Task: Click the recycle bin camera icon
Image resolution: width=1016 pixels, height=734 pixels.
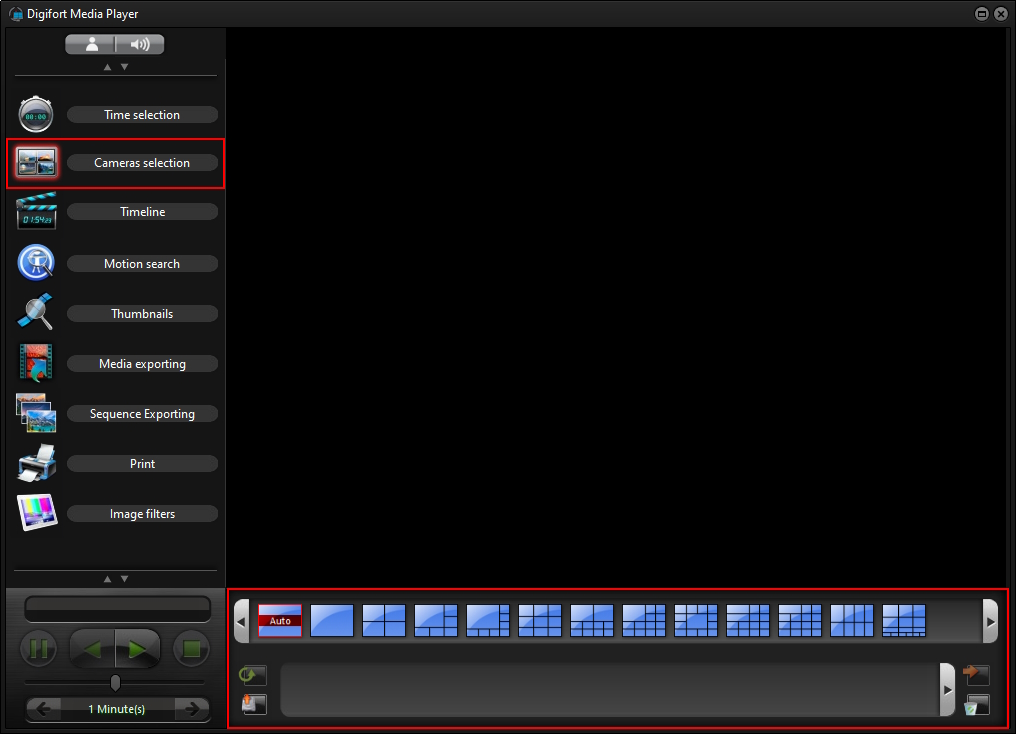Action: click(976, 704)
